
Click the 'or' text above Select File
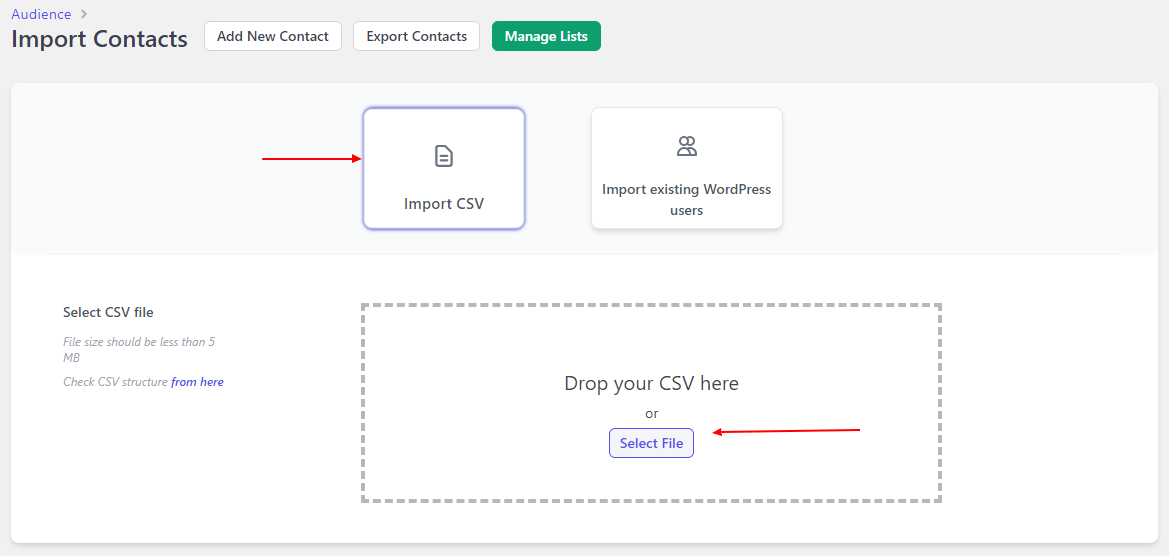[652, 414]
